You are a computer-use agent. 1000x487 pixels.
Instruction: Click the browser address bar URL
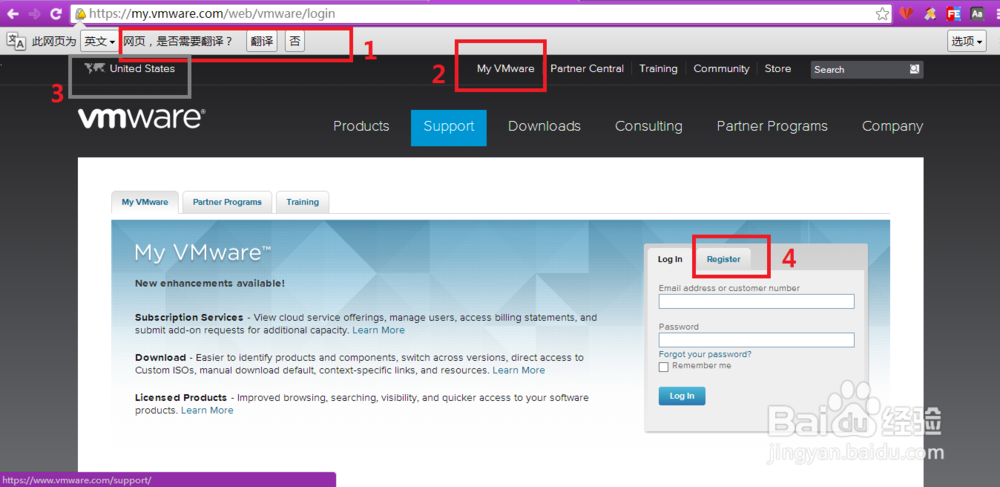[212, 13]
